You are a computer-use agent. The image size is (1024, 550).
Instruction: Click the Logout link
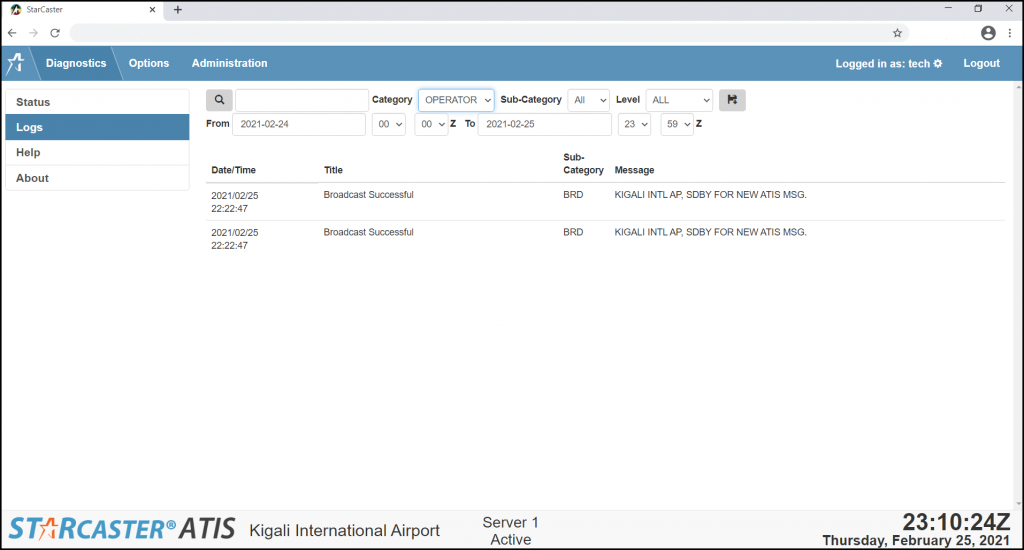(x=981, y=63)
